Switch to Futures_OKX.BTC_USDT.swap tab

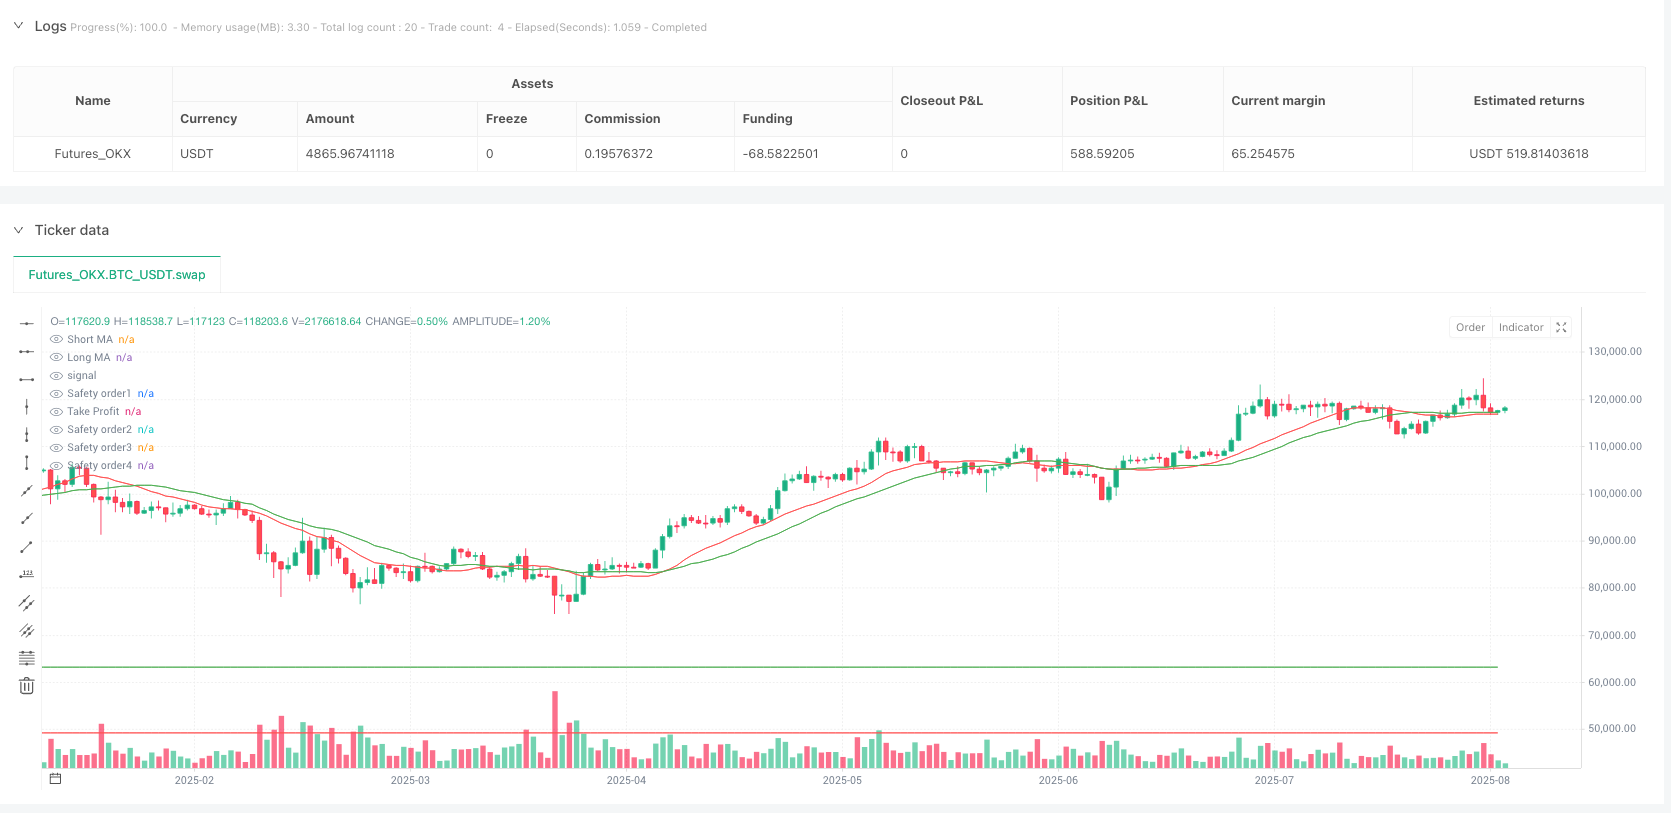(x=117, y=275)
